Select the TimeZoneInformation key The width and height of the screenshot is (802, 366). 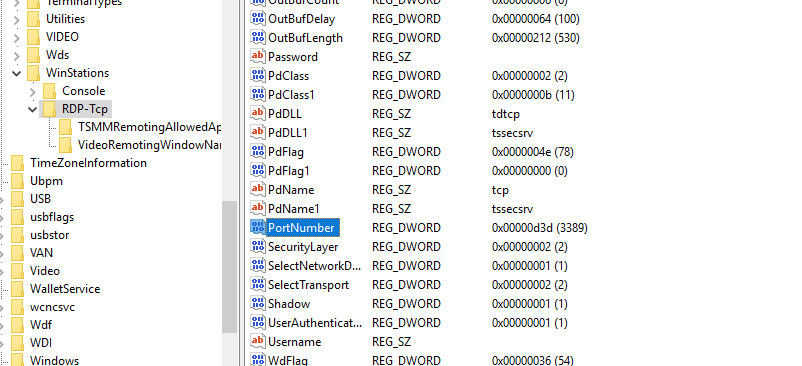[x=88, y=163]
